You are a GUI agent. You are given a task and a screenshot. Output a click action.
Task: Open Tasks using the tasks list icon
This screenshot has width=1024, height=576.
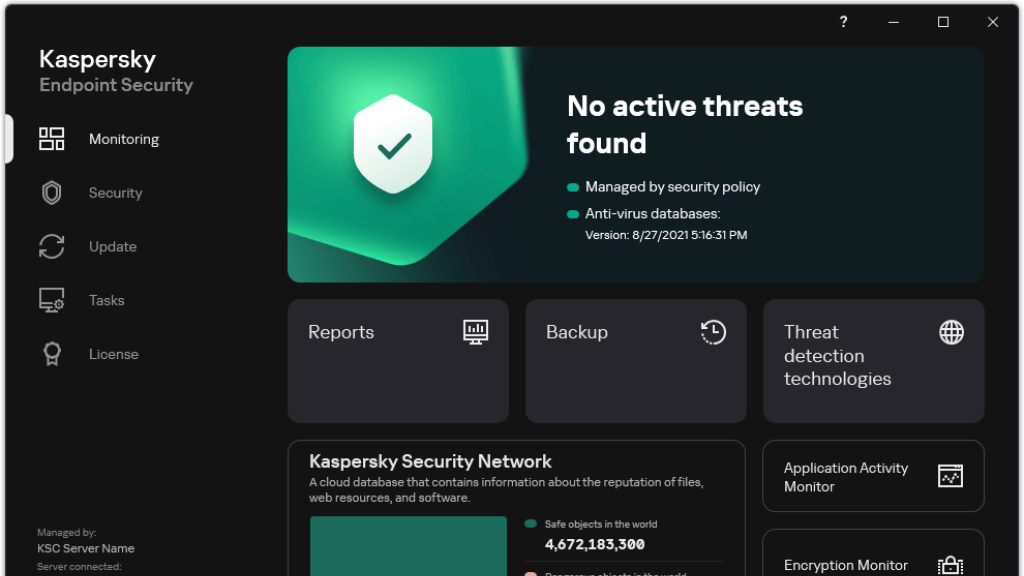pyautogui.click(x=52, y=300)
